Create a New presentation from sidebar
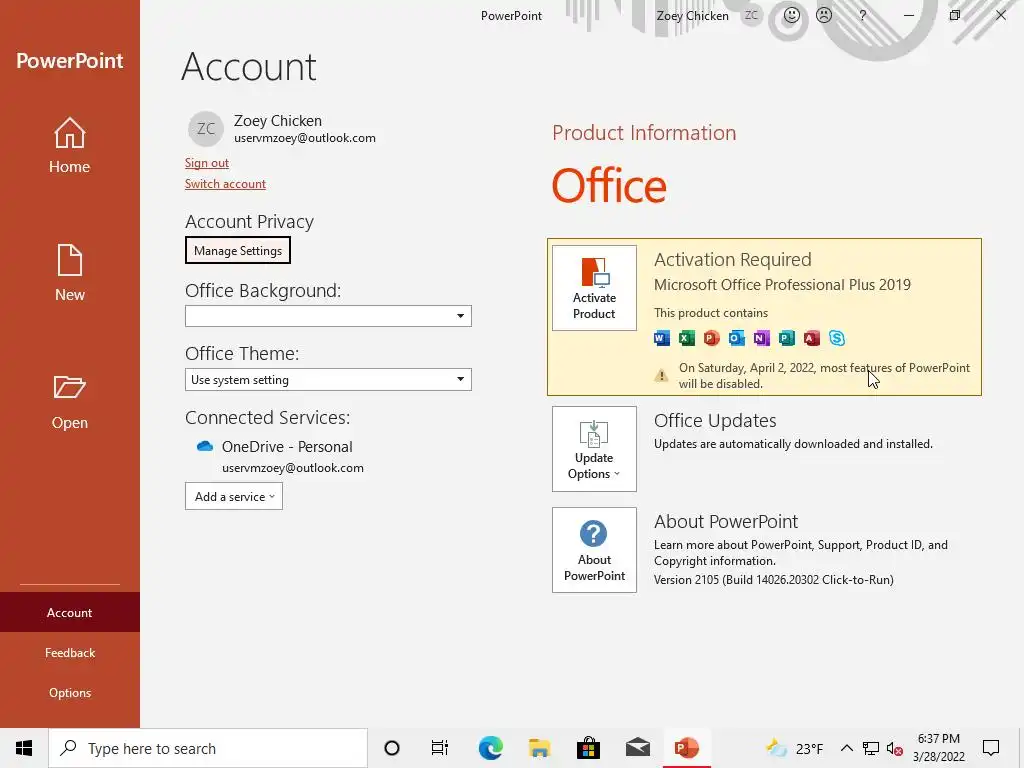1024x768 pixels. 69,273
